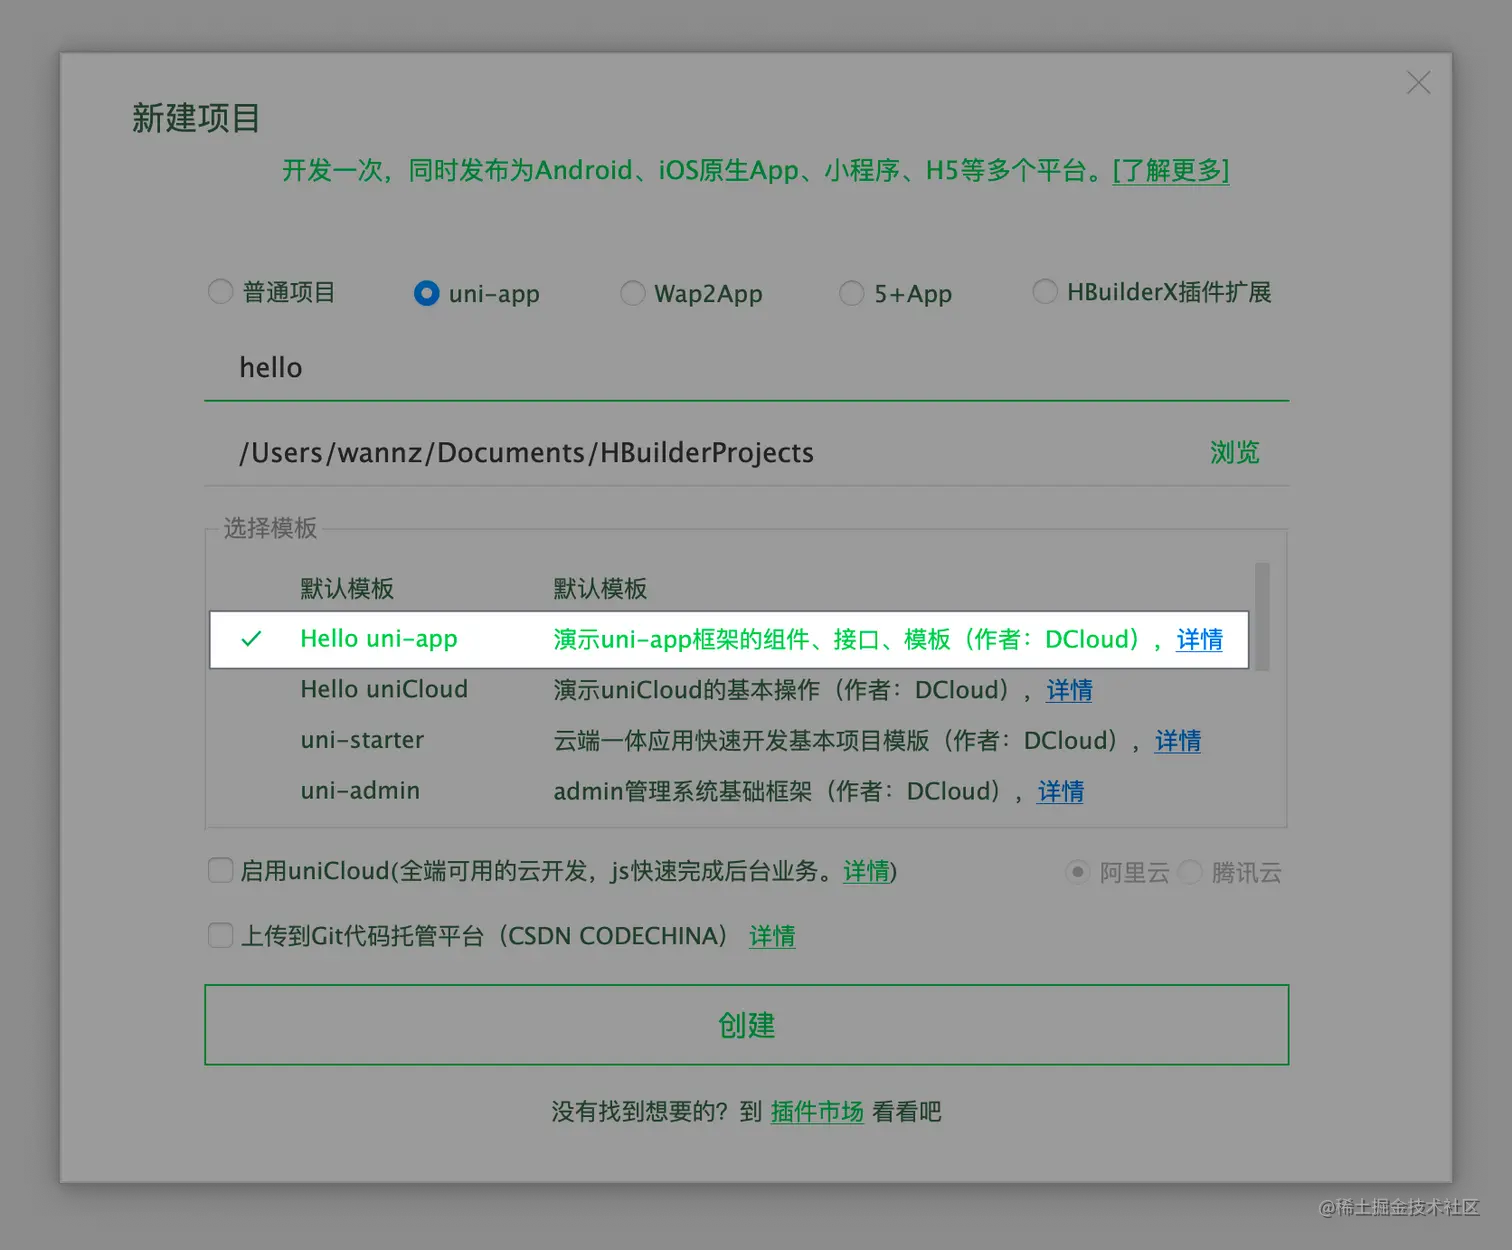Select the uni-app project type
This screenshot has height=1250, width=1512.
[426, 293]
